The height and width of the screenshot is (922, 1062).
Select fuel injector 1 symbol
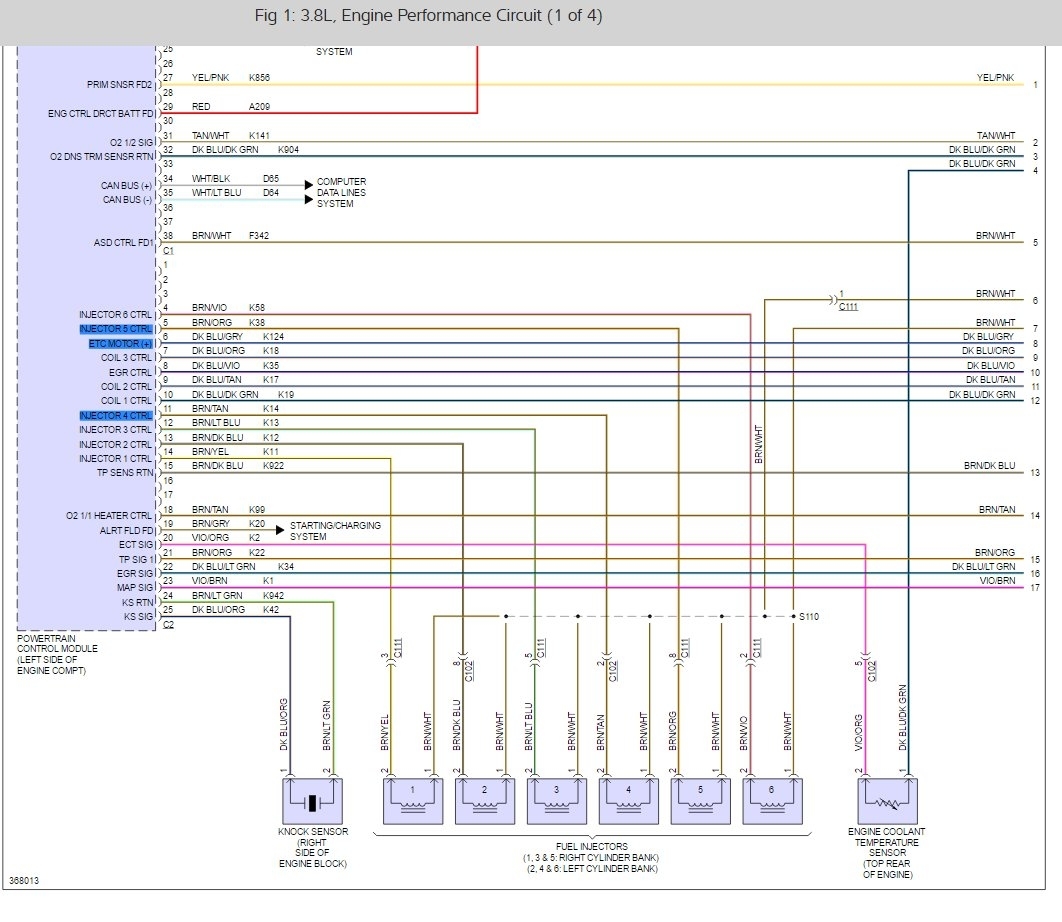pyautogui.click(x=411, y=799)
